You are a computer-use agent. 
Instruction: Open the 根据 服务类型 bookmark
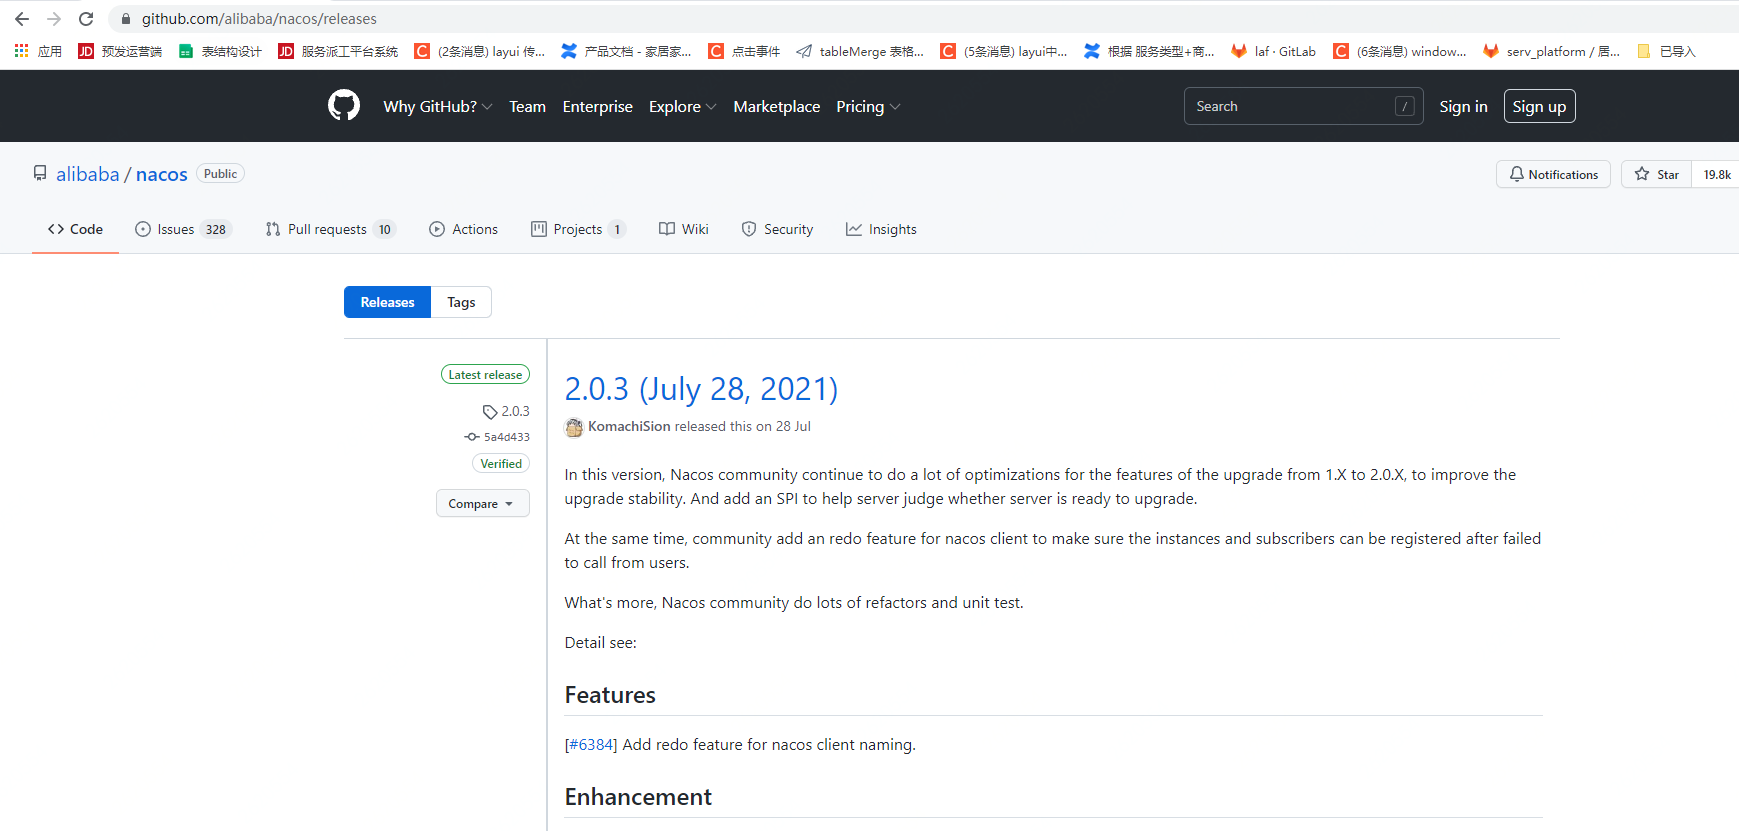tap(1149, 51)
